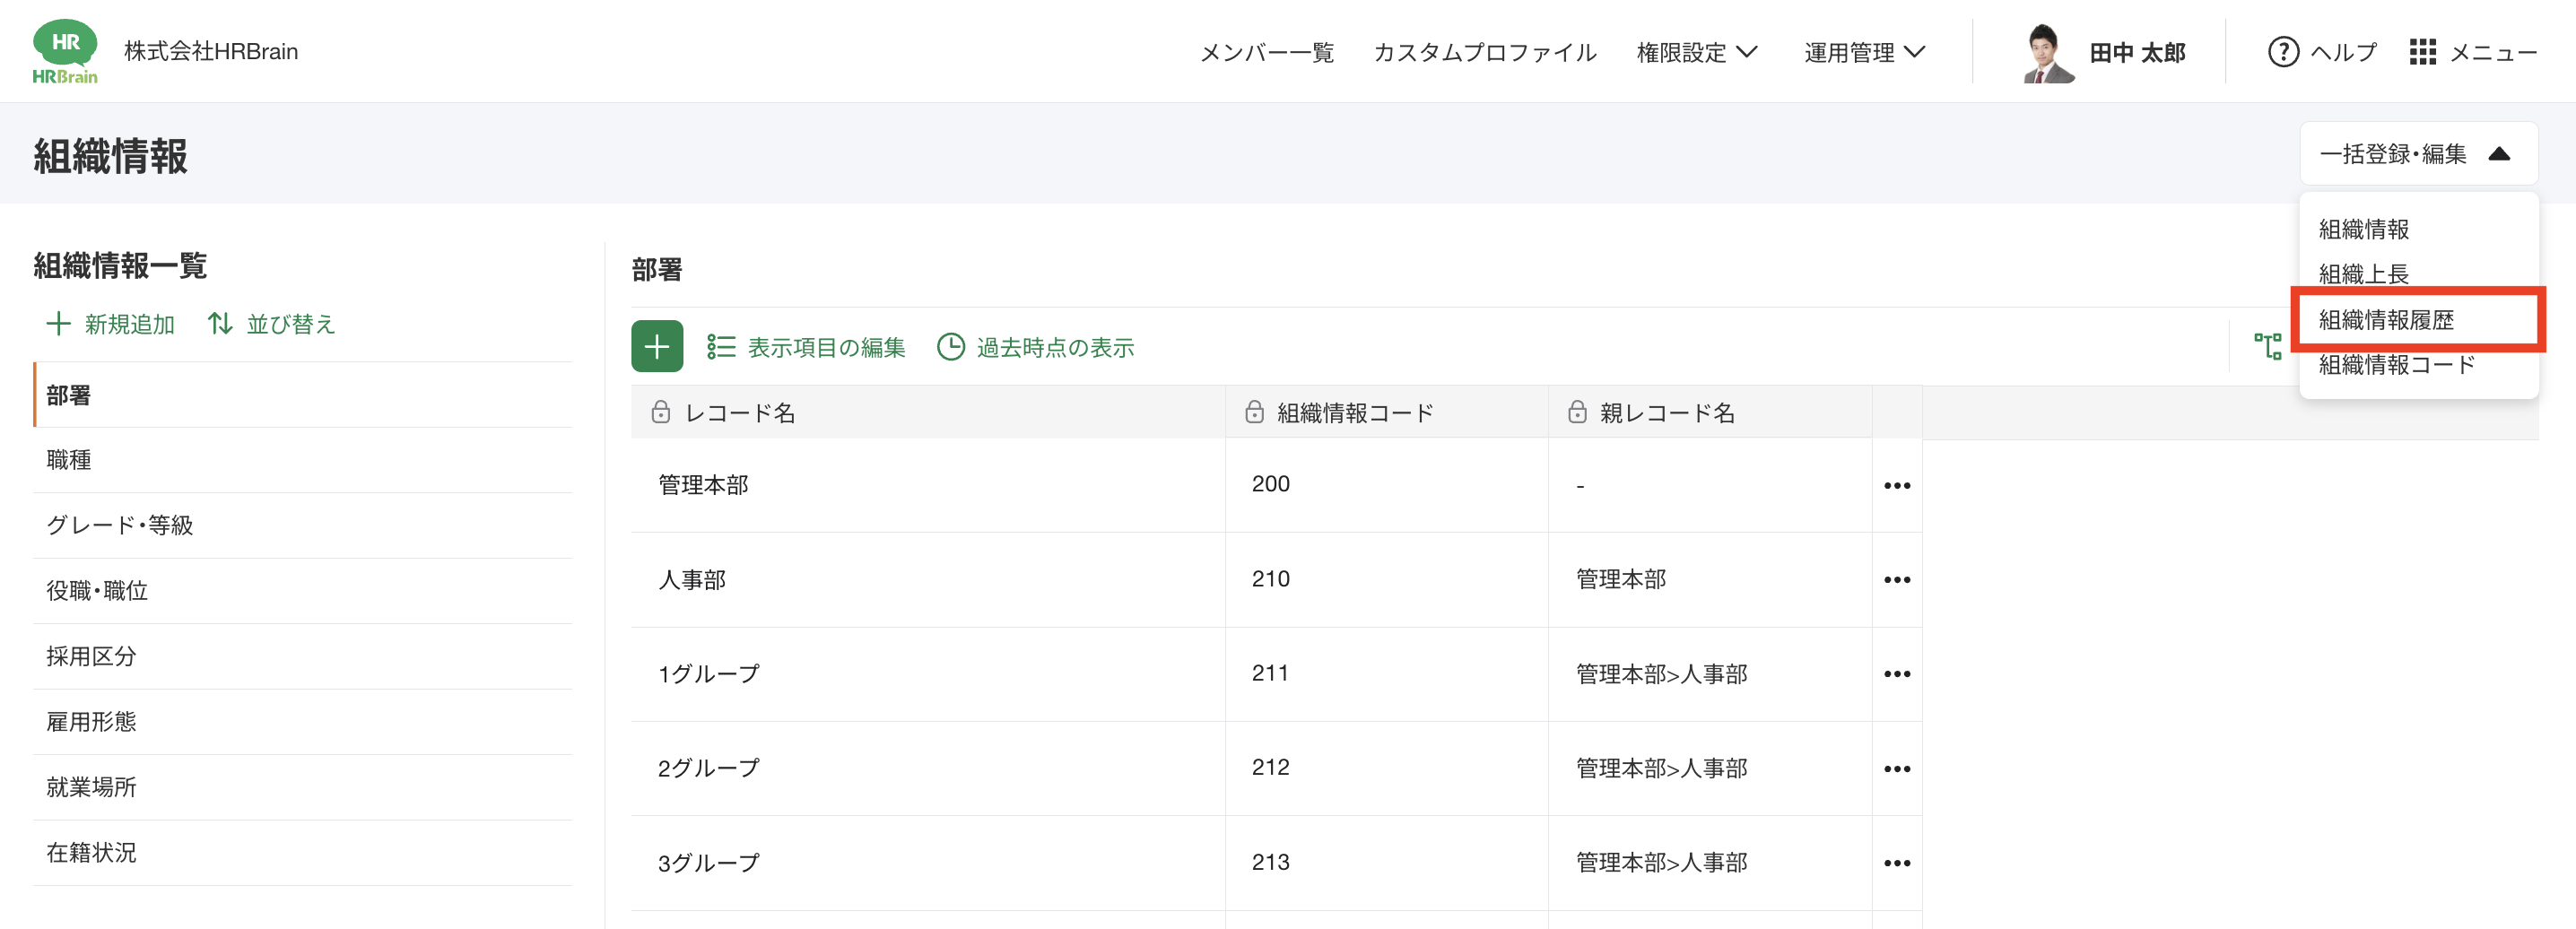The image size is (2576, 929).
Task: Click the green plus add-record button
Action: (656, 347)
